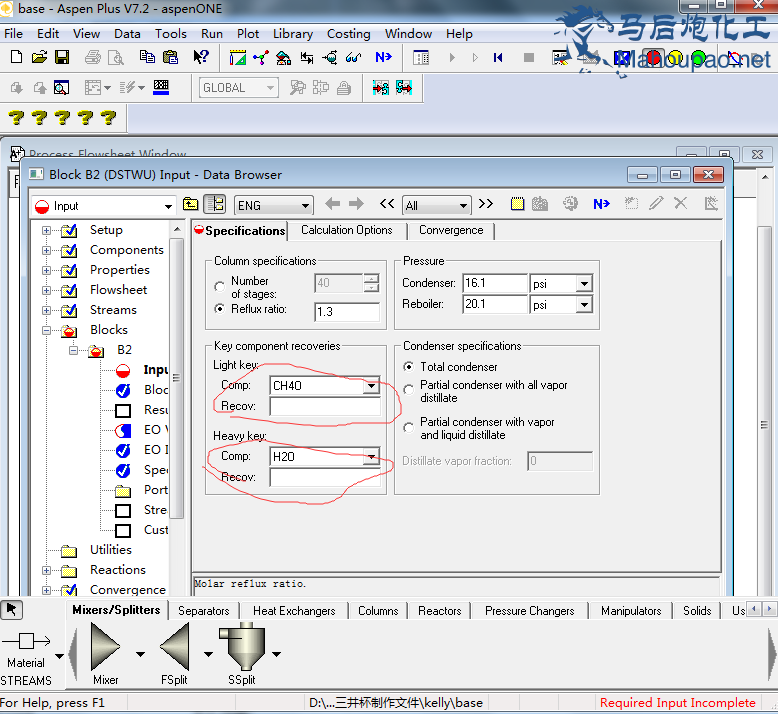This screenshot has width=778, height=714.
Task: Switch to the Reactors palette tab
Action: tap(440, 611)
